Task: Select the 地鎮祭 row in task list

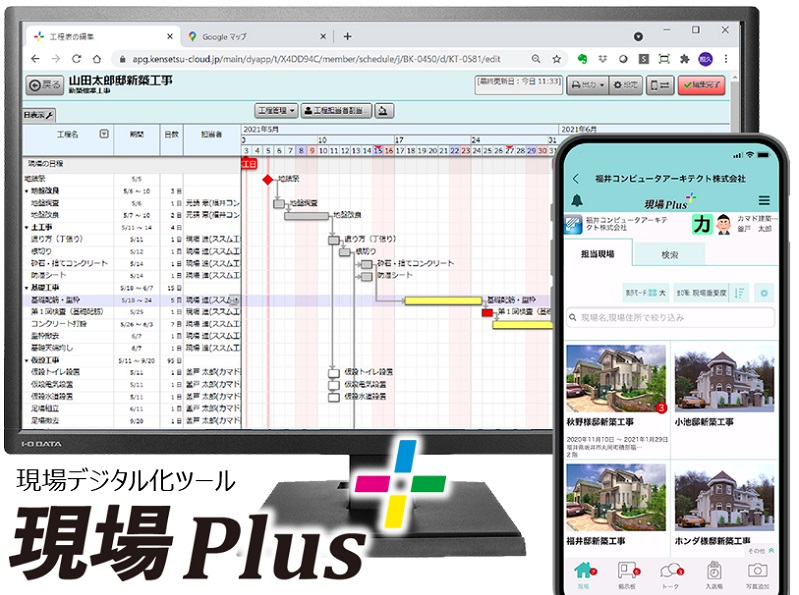Action: click(x=131, y=179)
